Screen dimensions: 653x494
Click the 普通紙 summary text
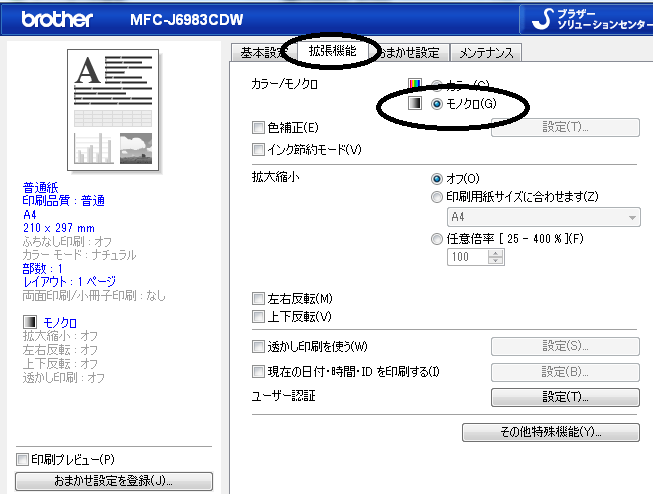coord(40,187)
